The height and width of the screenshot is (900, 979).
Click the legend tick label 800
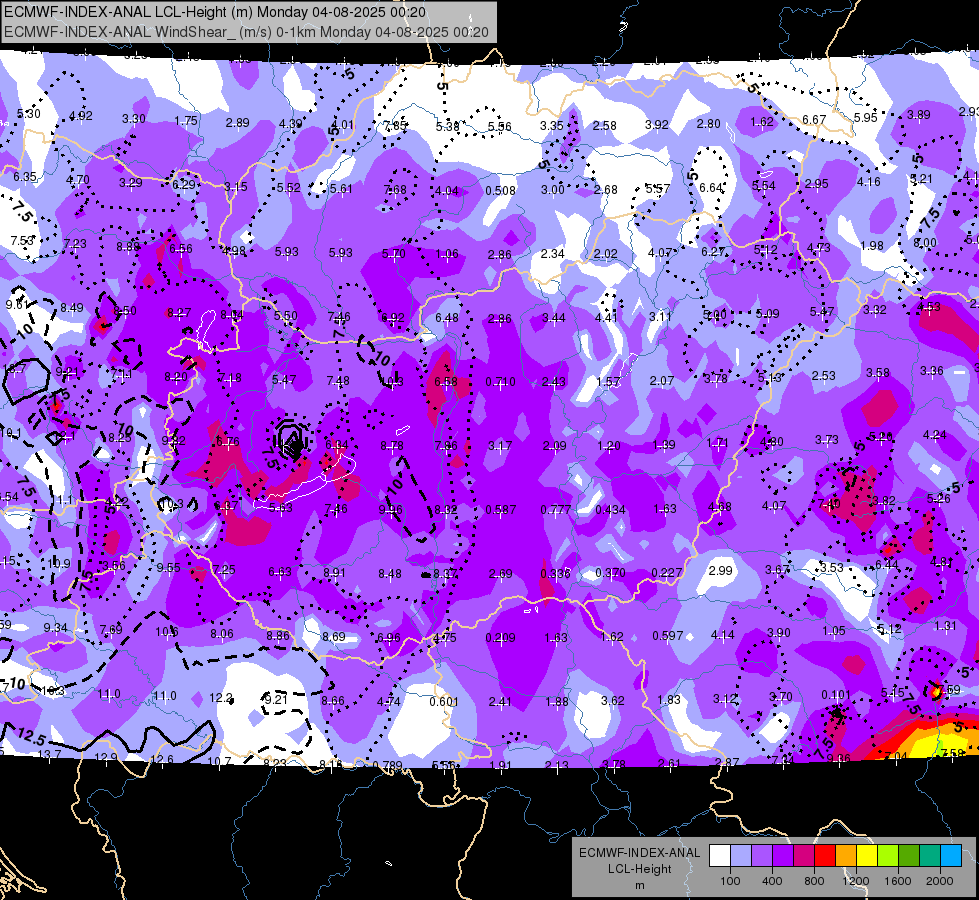click(x=814, y=881)
